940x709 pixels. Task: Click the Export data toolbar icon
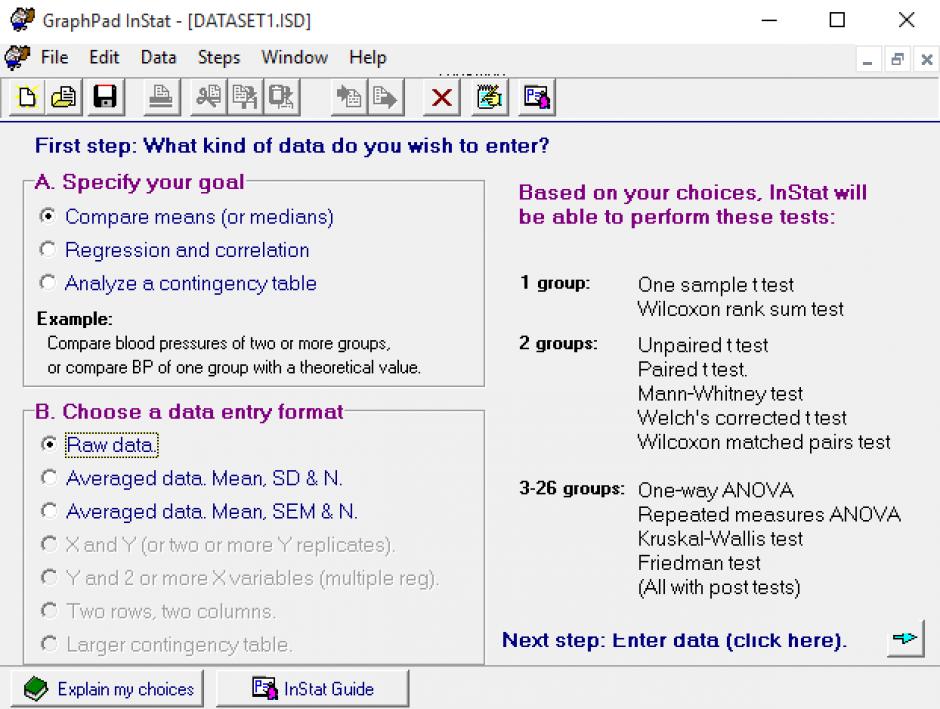(x=385, y=96)
